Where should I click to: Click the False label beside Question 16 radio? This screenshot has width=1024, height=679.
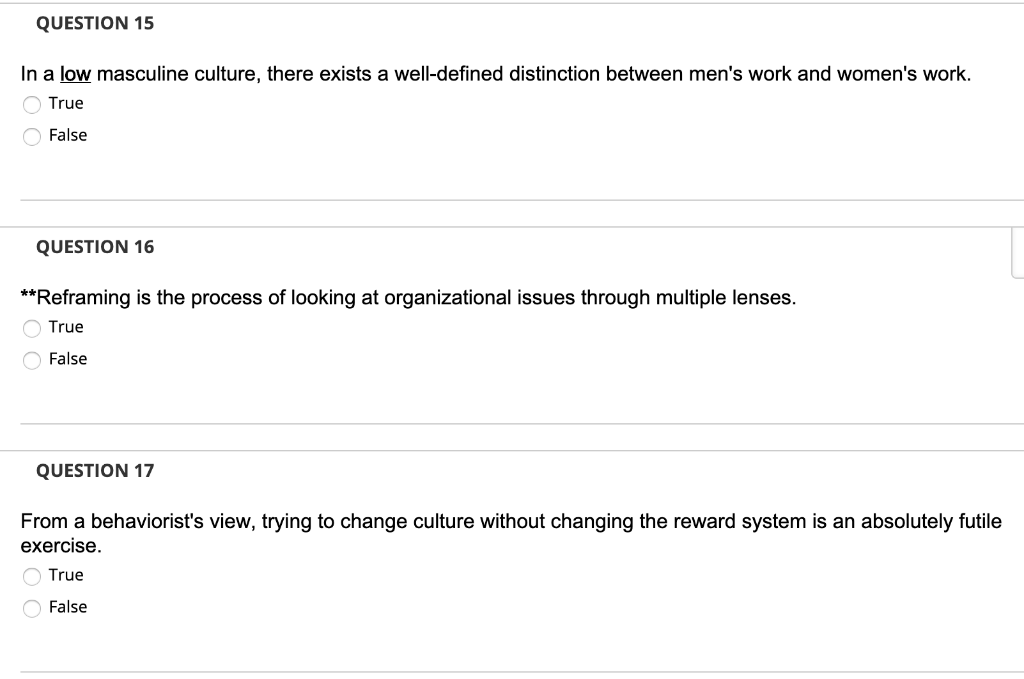(66, 358)
